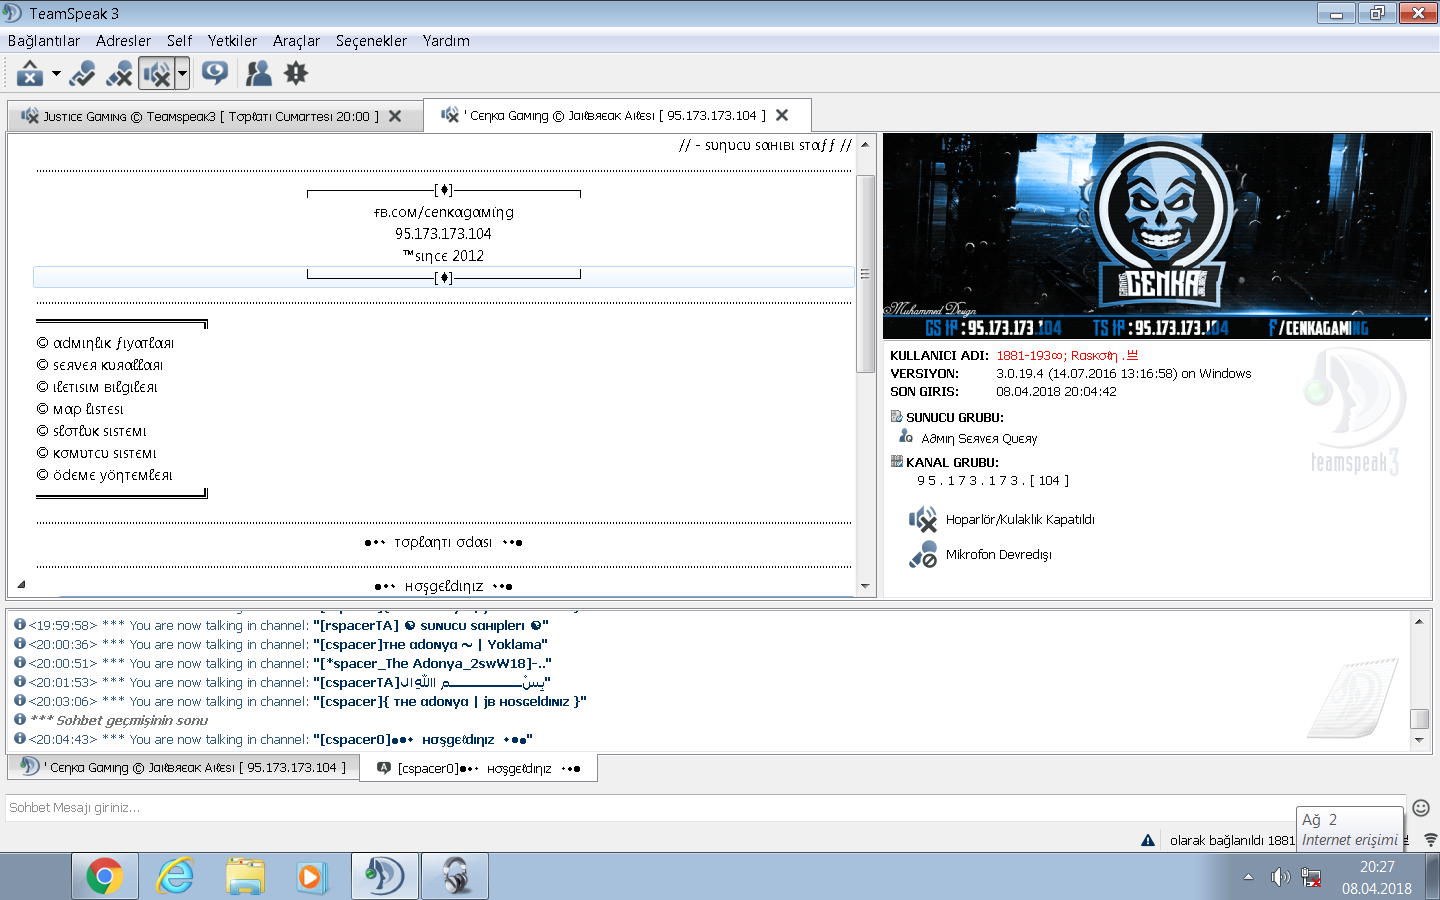The height and width of the screenshot is (900, 1440).
Task: Open the contacts manager toolbar icon
Action: pyautogui.click(x=258, y=73)
